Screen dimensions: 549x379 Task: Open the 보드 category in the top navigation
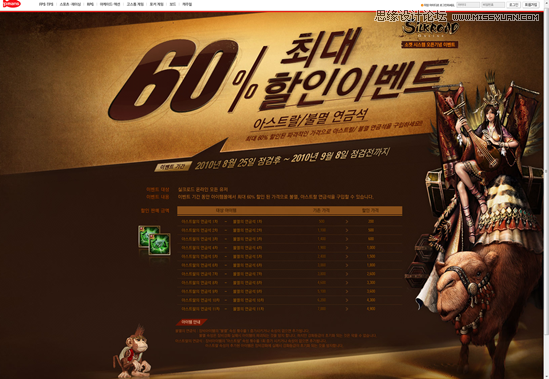pos(173,5)
